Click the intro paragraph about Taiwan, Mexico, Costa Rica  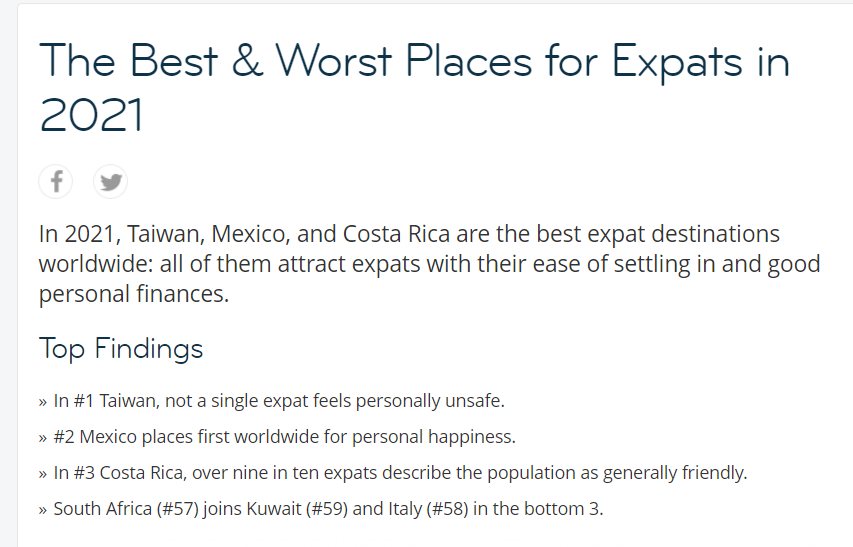point(429,264)
